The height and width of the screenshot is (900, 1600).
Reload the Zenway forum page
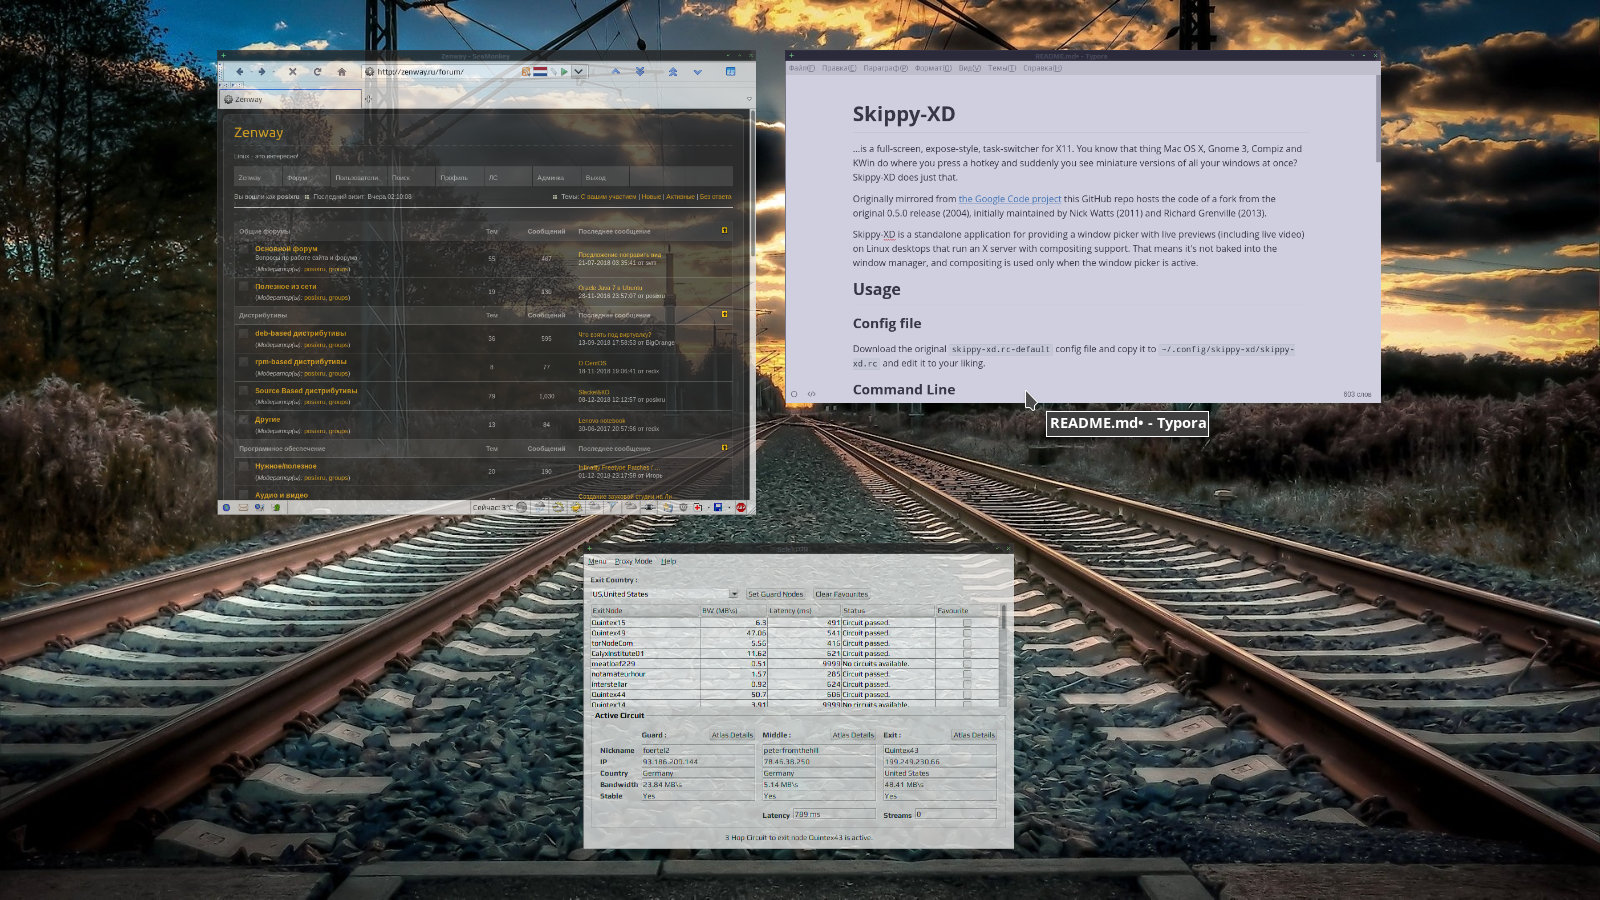[317, 72]
